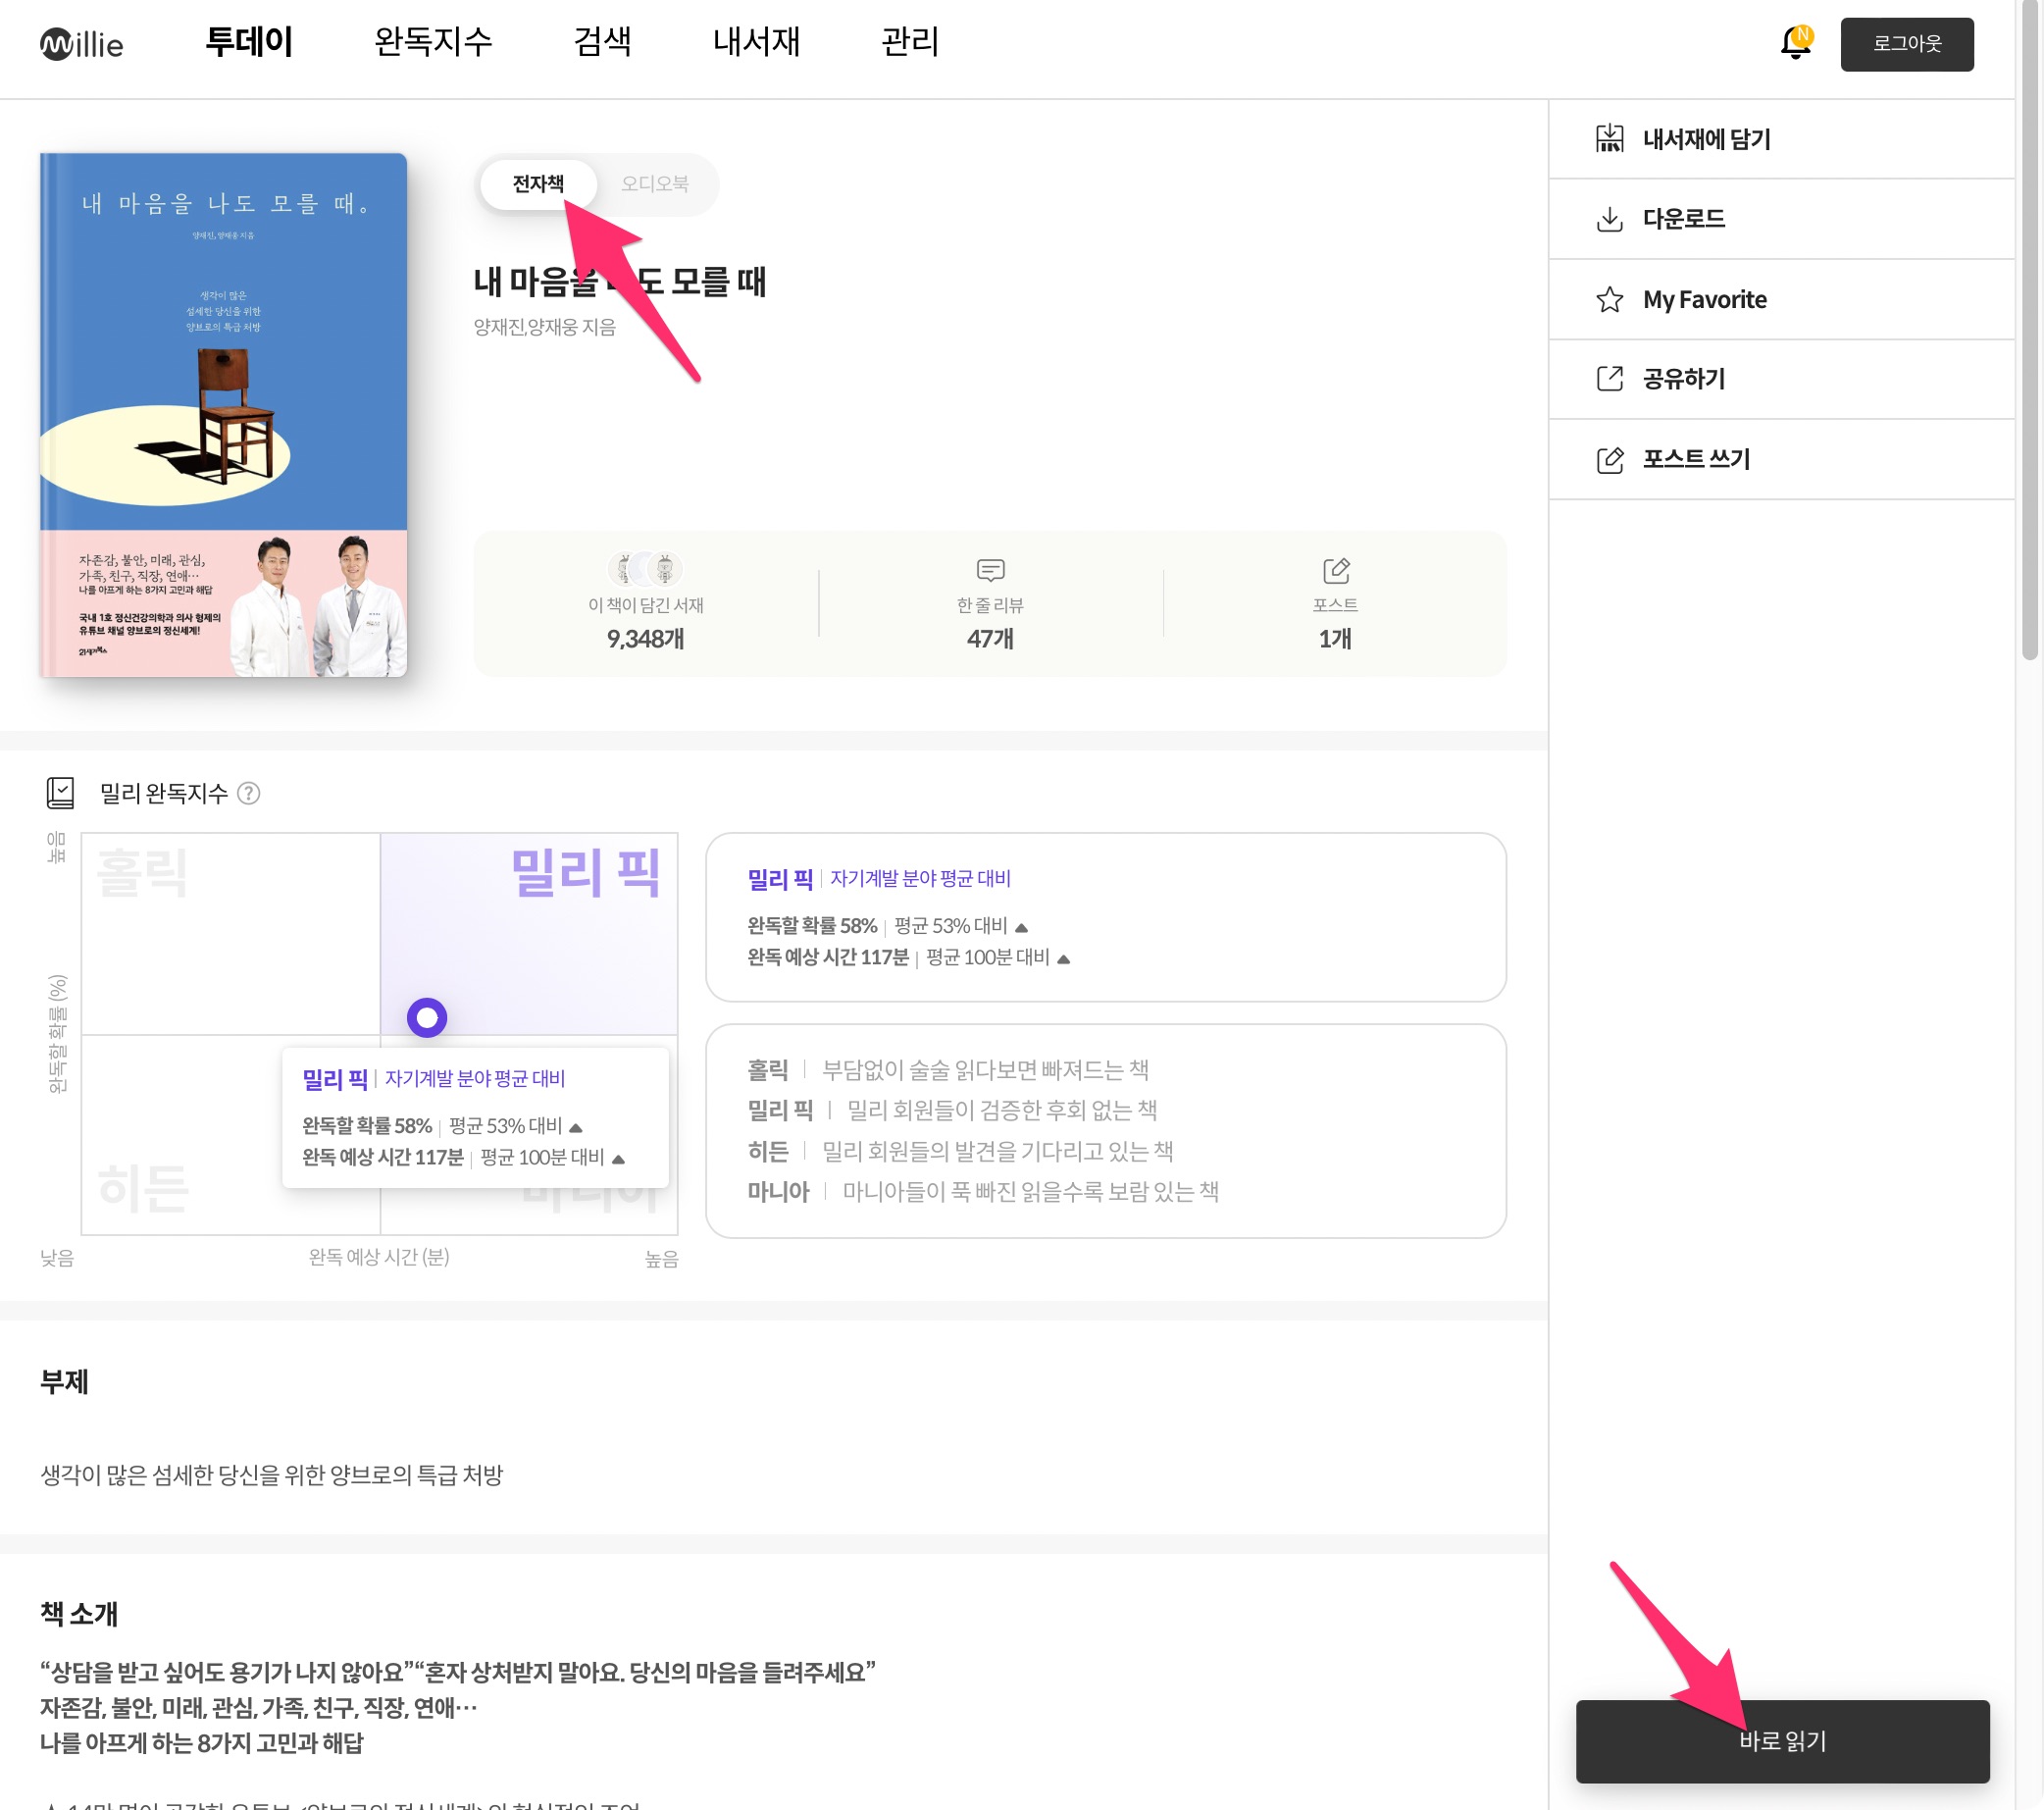Click the up triangle next to 평균 100분 대비
The width and height of the screenshot is (2044, 1810).
1063,959
